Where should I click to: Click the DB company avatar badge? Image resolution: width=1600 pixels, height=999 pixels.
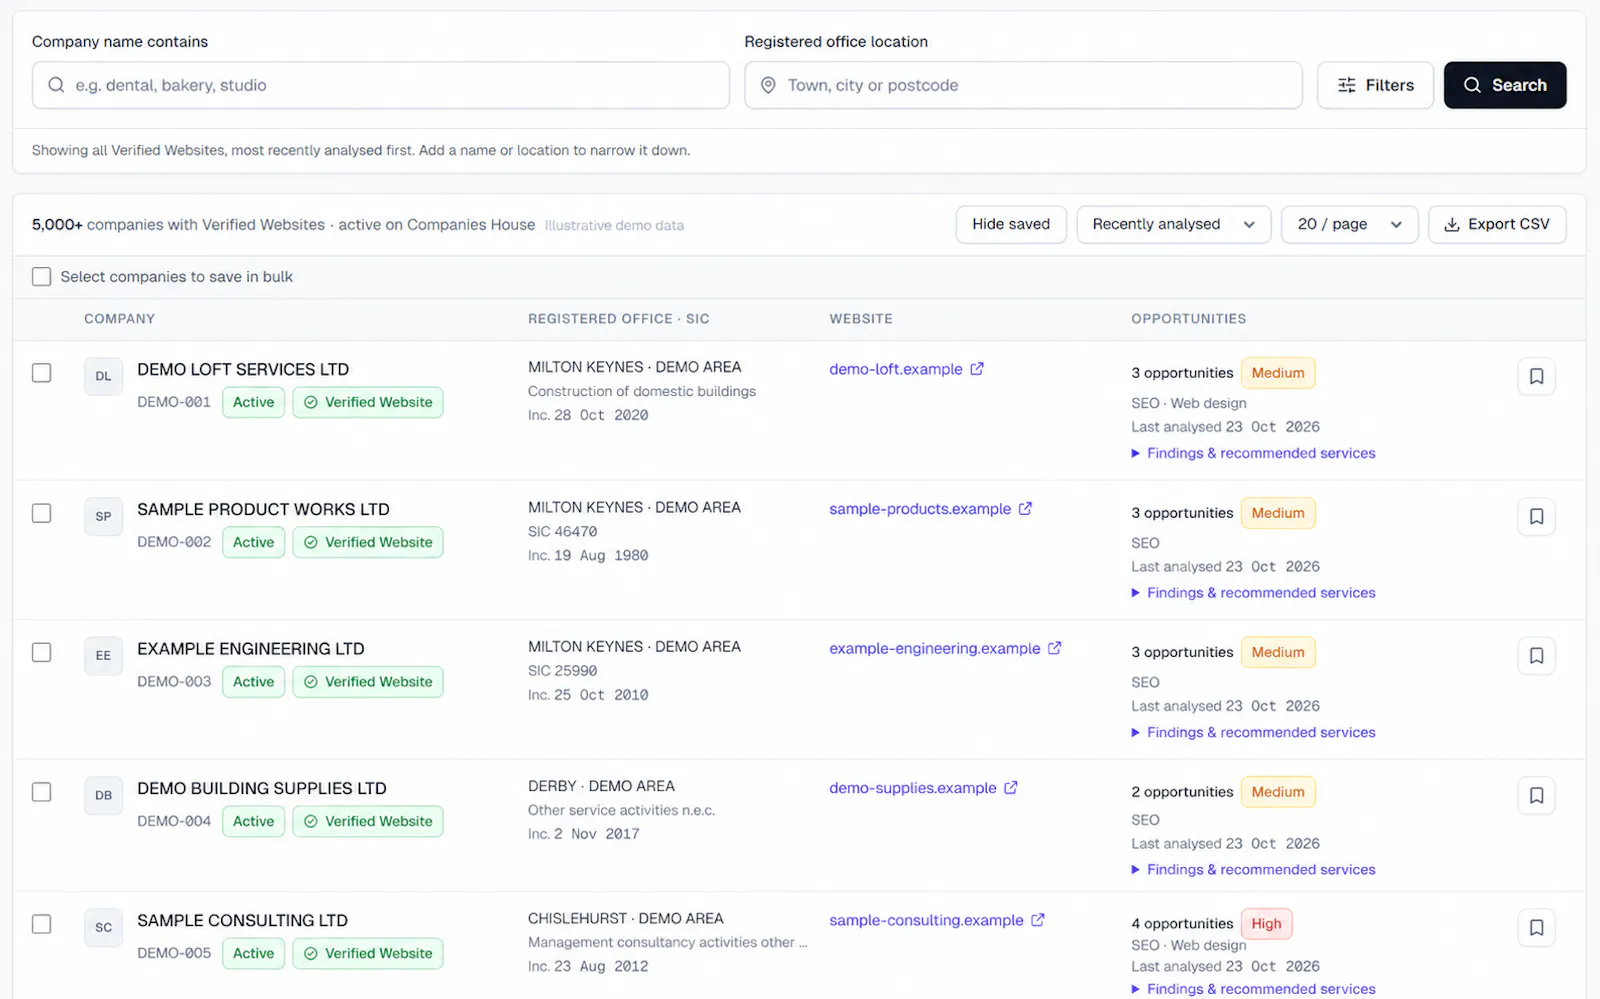tap(103, 795)
